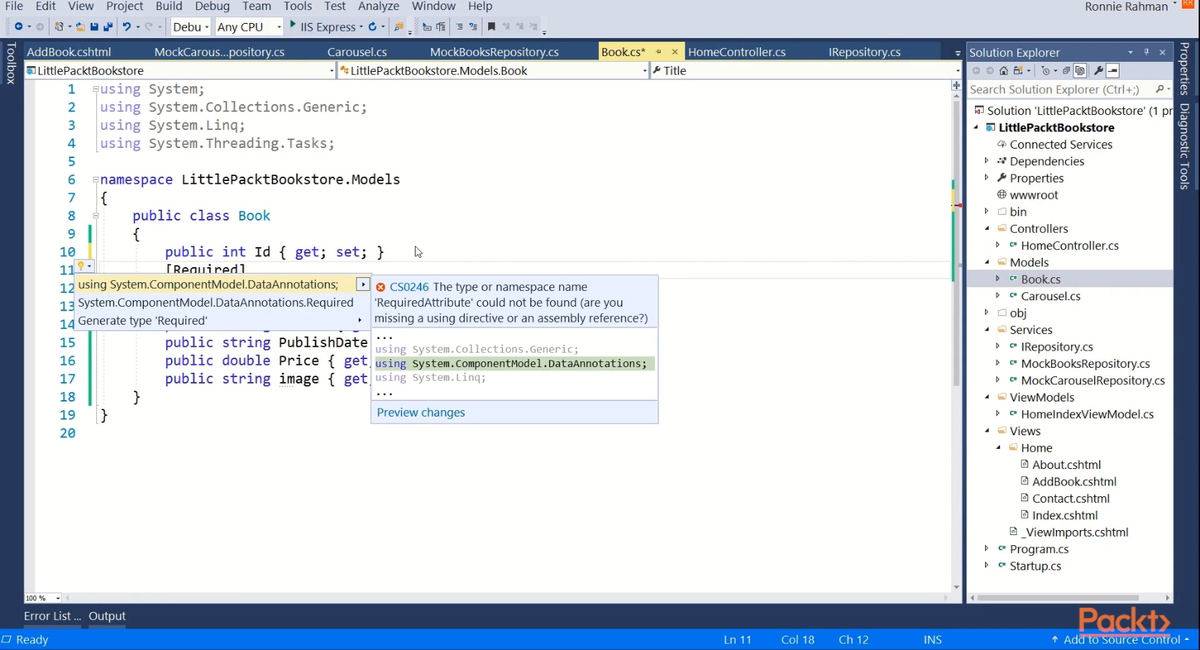Click the search magnifier icon in Solution Explorer
The height and width of the screenshot is (650, 1200).
[1159, 89]
